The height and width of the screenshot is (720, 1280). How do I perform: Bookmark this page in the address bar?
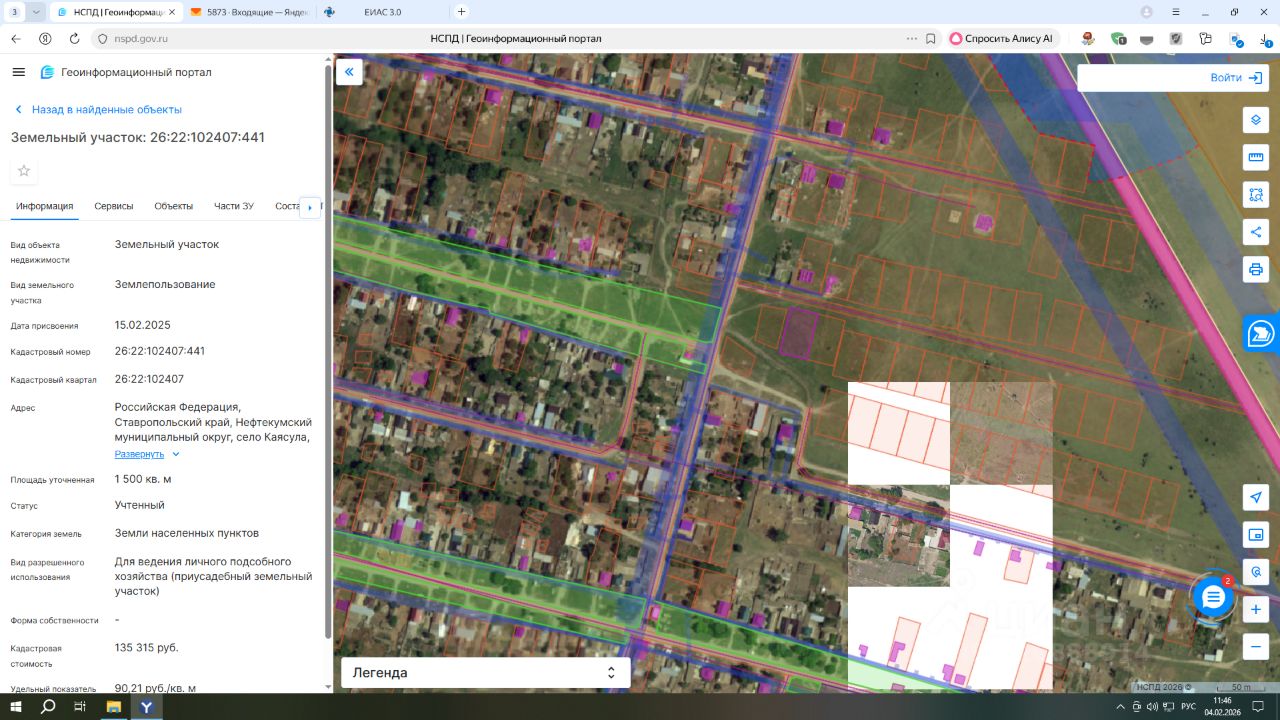(930, 38)
